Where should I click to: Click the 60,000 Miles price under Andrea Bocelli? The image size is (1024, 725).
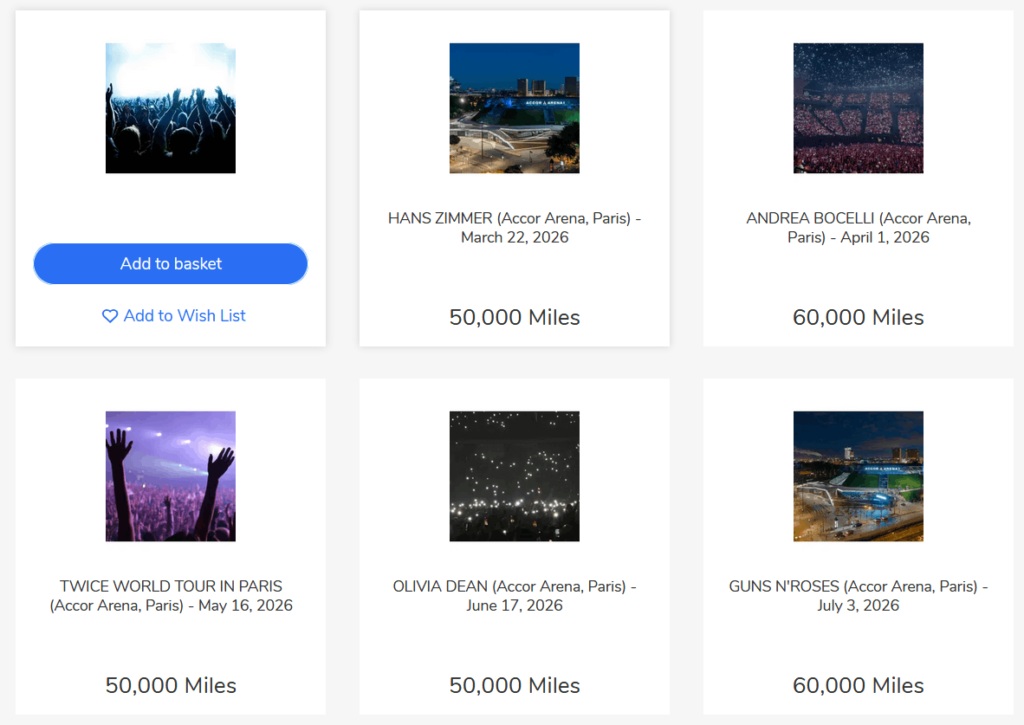pyautogui.click(x=858, y=318)
